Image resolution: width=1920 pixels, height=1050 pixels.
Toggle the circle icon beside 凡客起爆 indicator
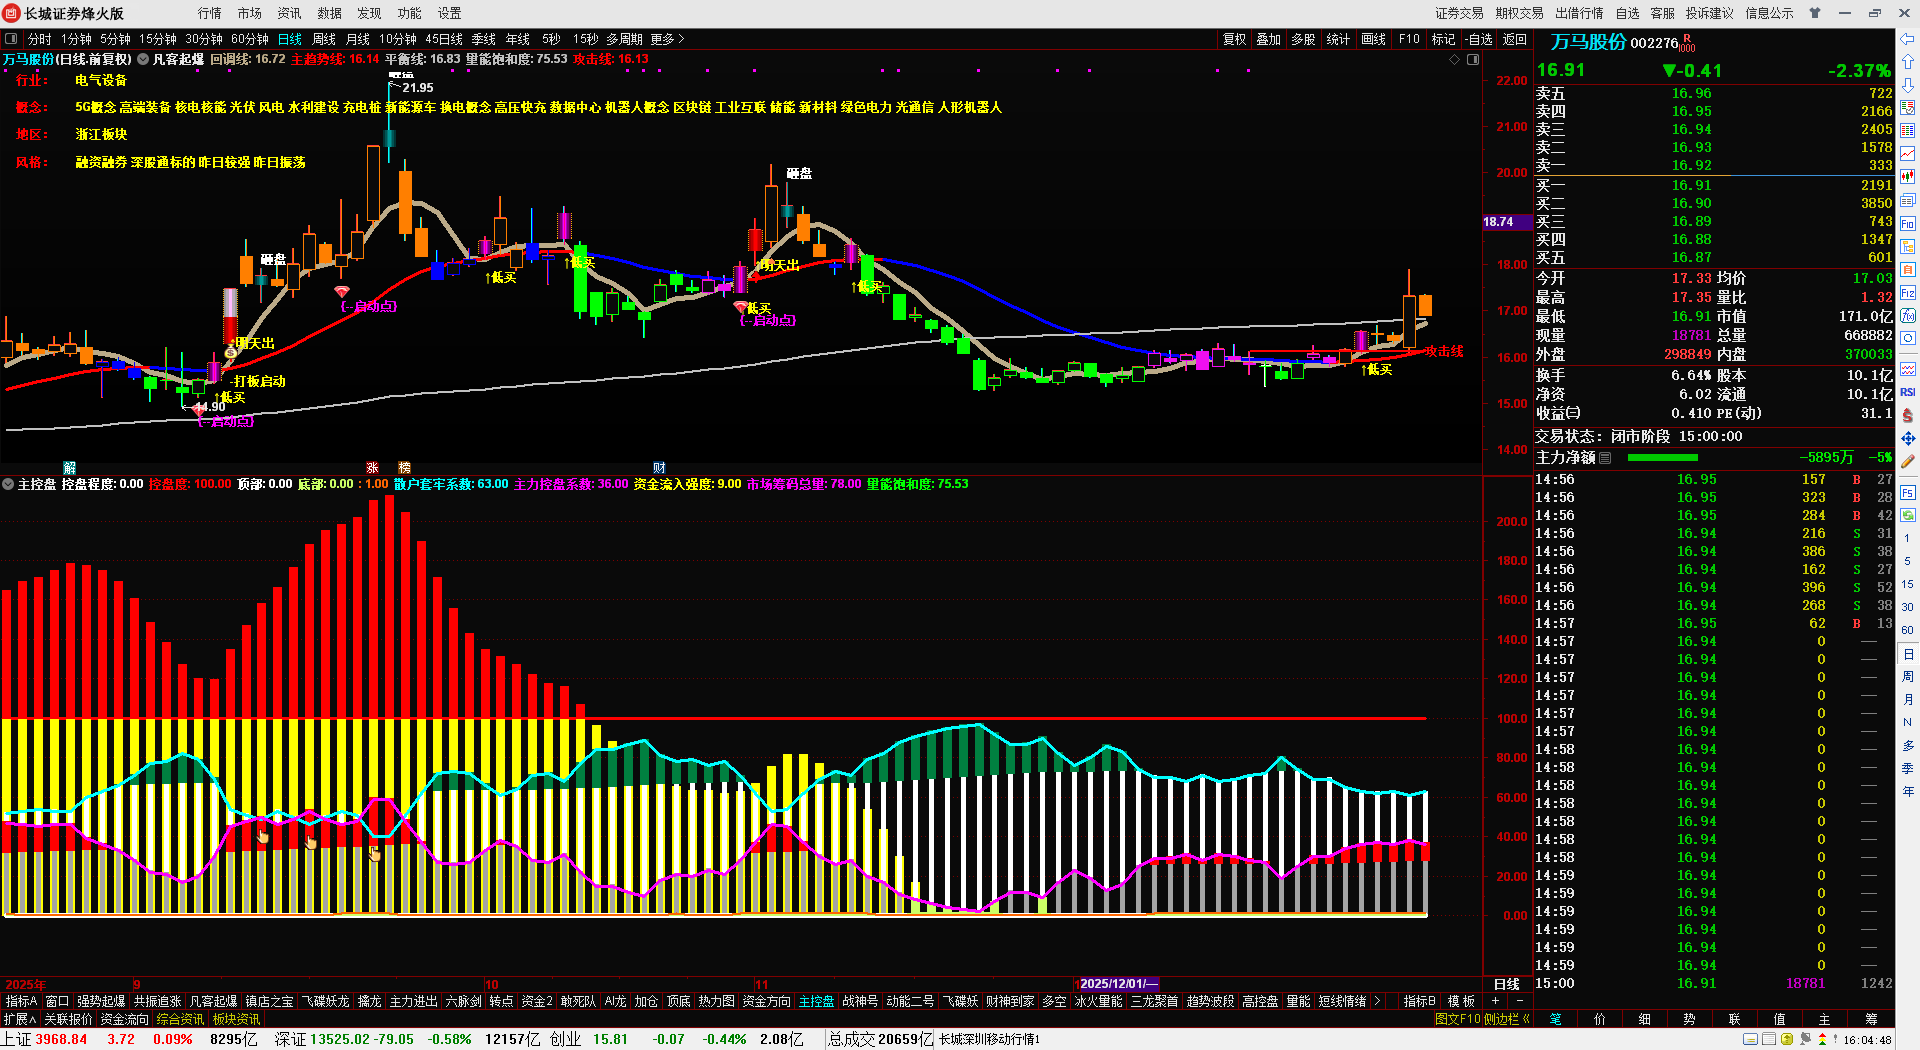[143, 59]
